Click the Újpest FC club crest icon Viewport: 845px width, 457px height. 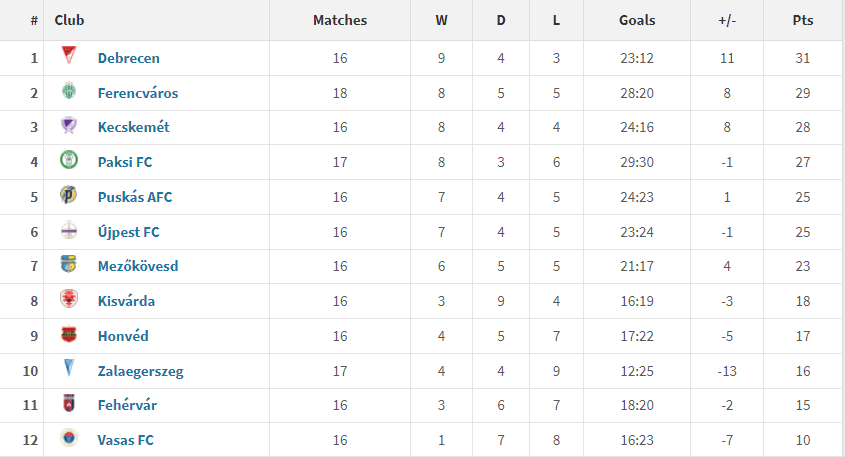(69, 230)
